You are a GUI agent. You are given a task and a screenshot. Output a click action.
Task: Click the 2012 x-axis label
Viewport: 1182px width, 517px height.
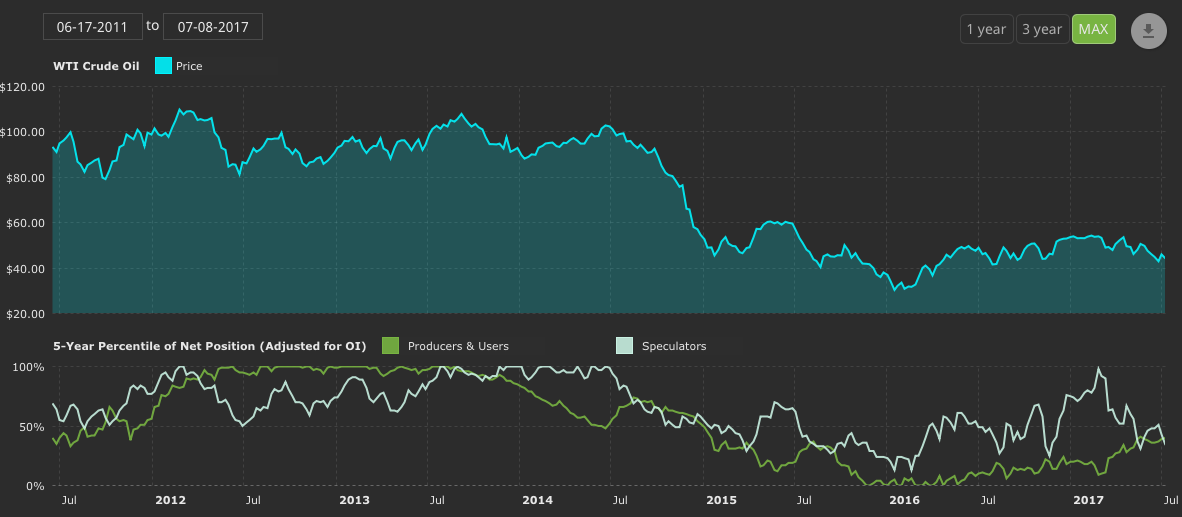(172, 499)
